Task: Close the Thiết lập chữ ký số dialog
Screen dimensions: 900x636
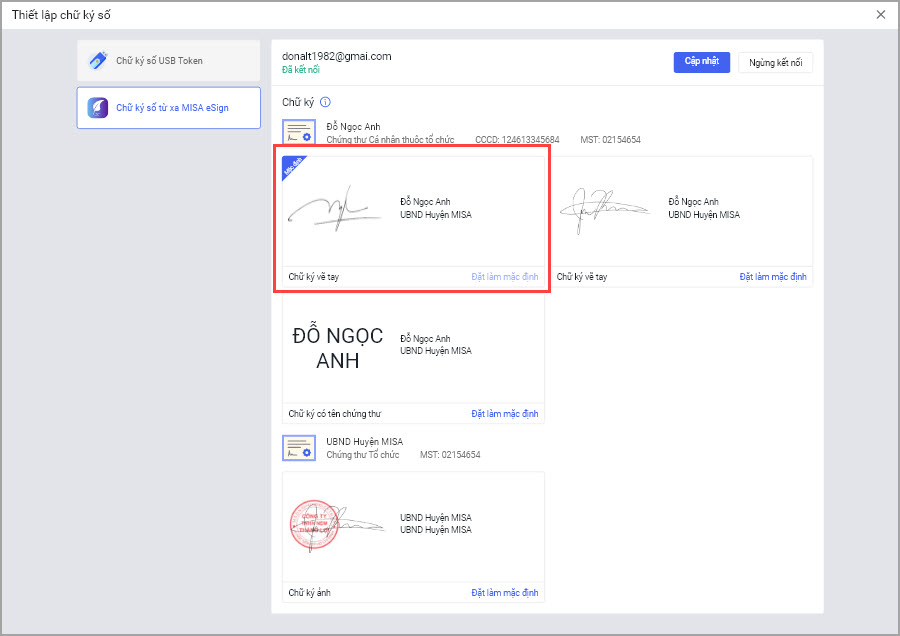Action: (x=881, y=14)
